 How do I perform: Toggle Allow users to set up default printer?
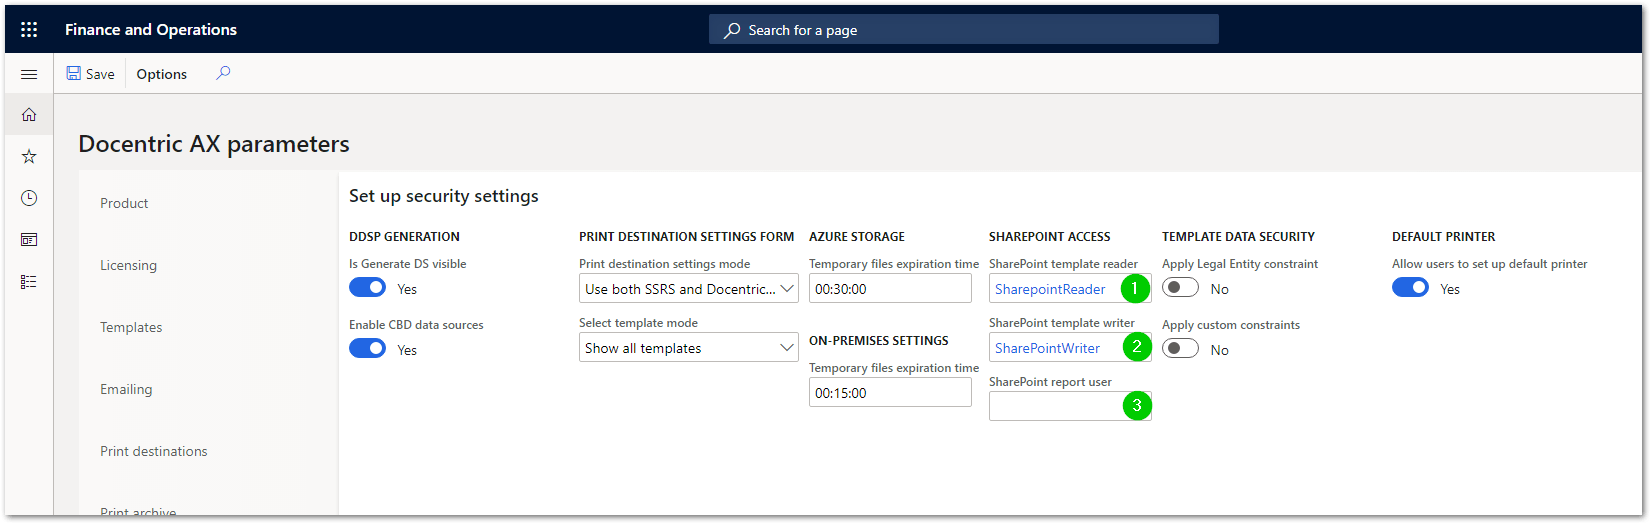pos(1411,288)
